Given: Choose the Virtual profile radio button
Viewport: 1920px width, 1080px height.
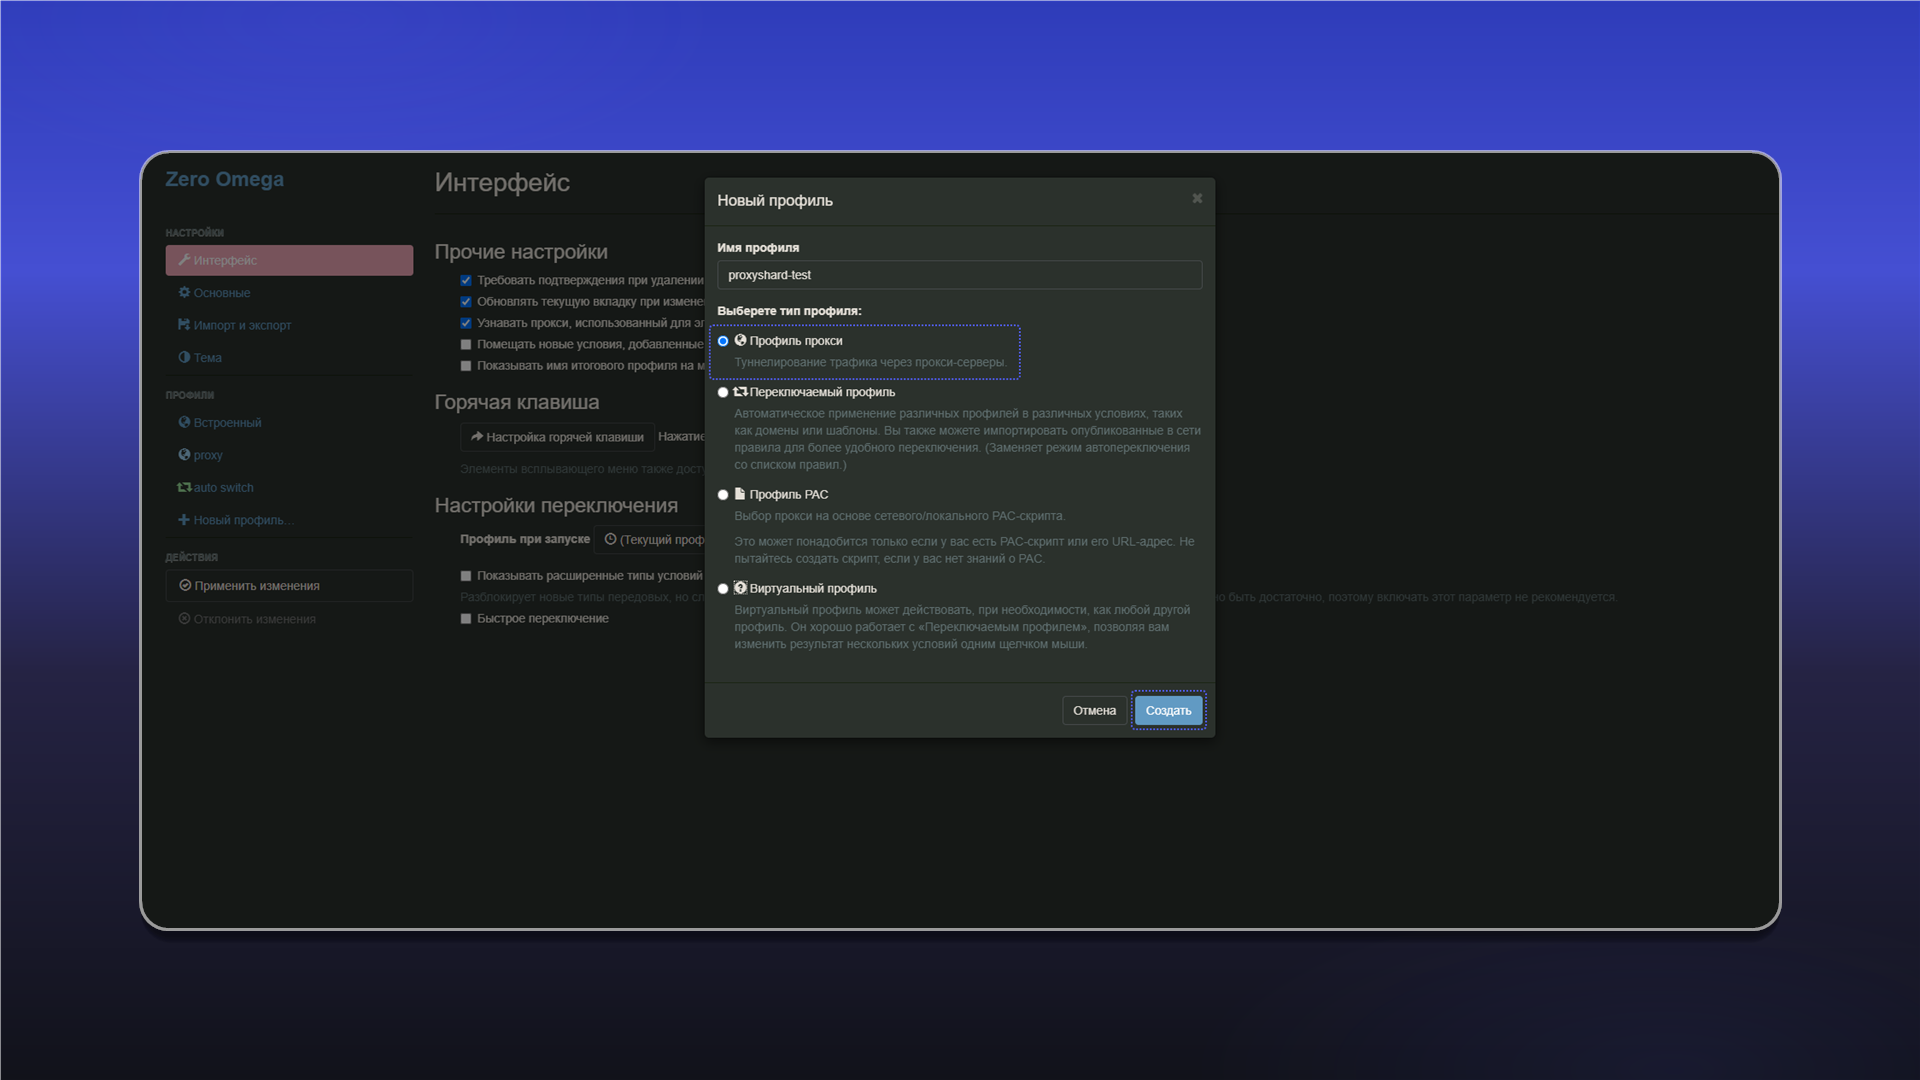Looking at the screenshot, I should tap(723, 589).
